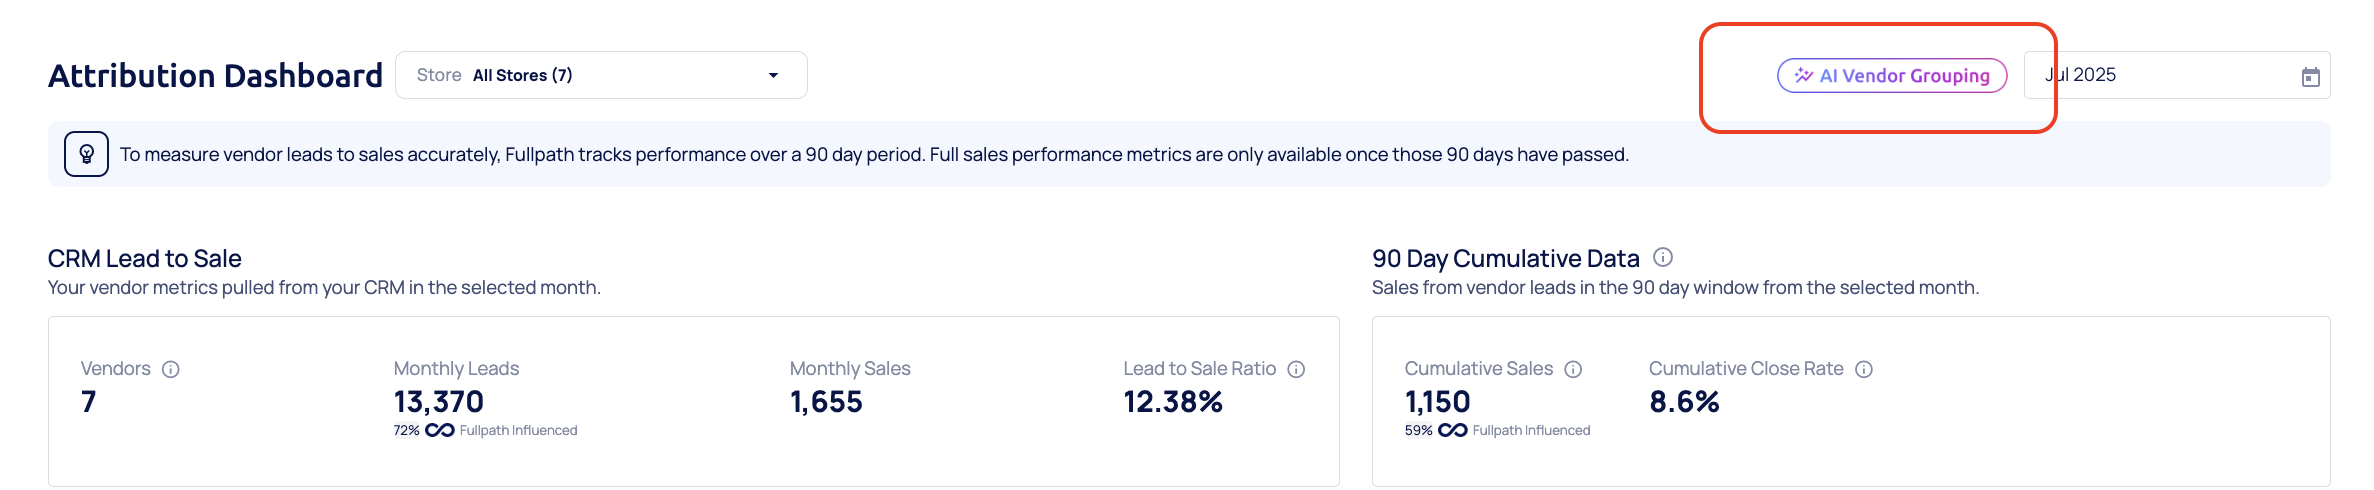Click Fullpath infinity logo under Monthly Leads

pos(440,430)
